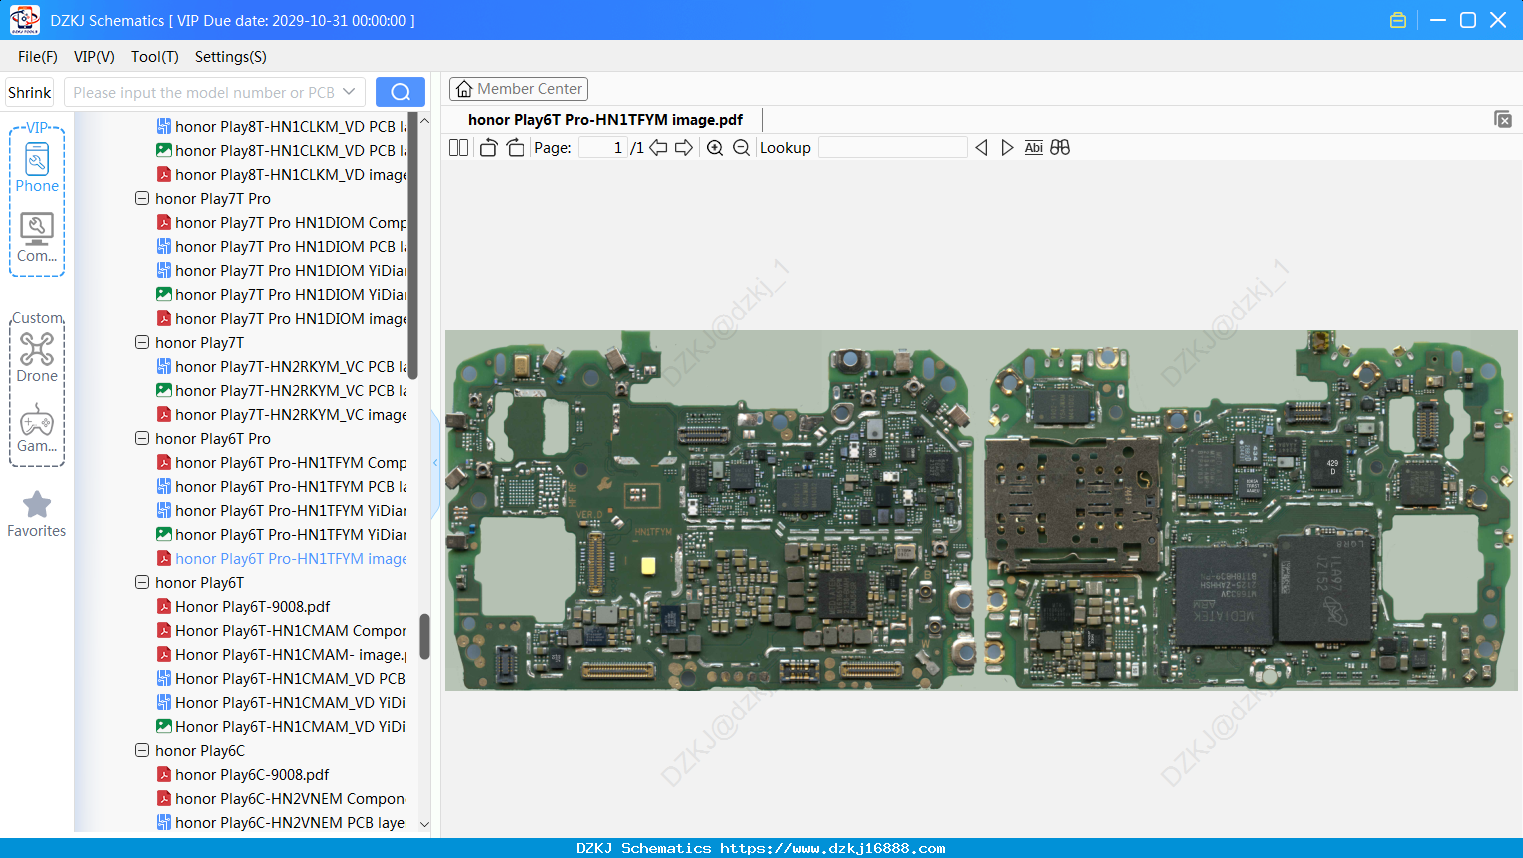The image size is (1523, 858).
Task: Click the right motherboard image
Action: [1249, 510]
